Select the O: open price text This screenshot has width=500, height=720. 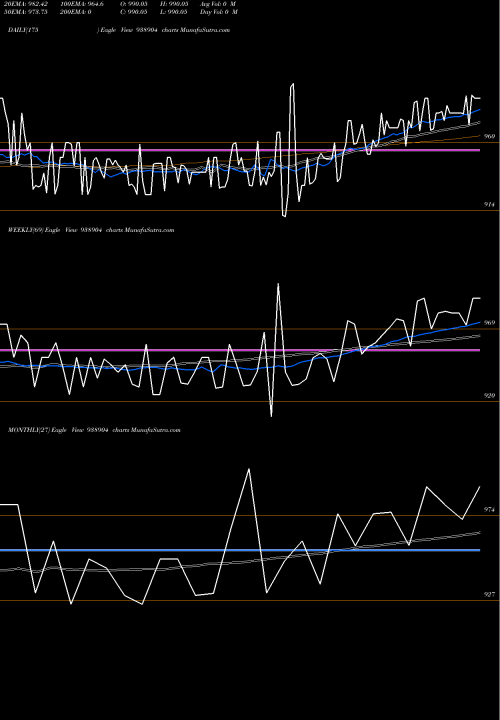[134, 4]
